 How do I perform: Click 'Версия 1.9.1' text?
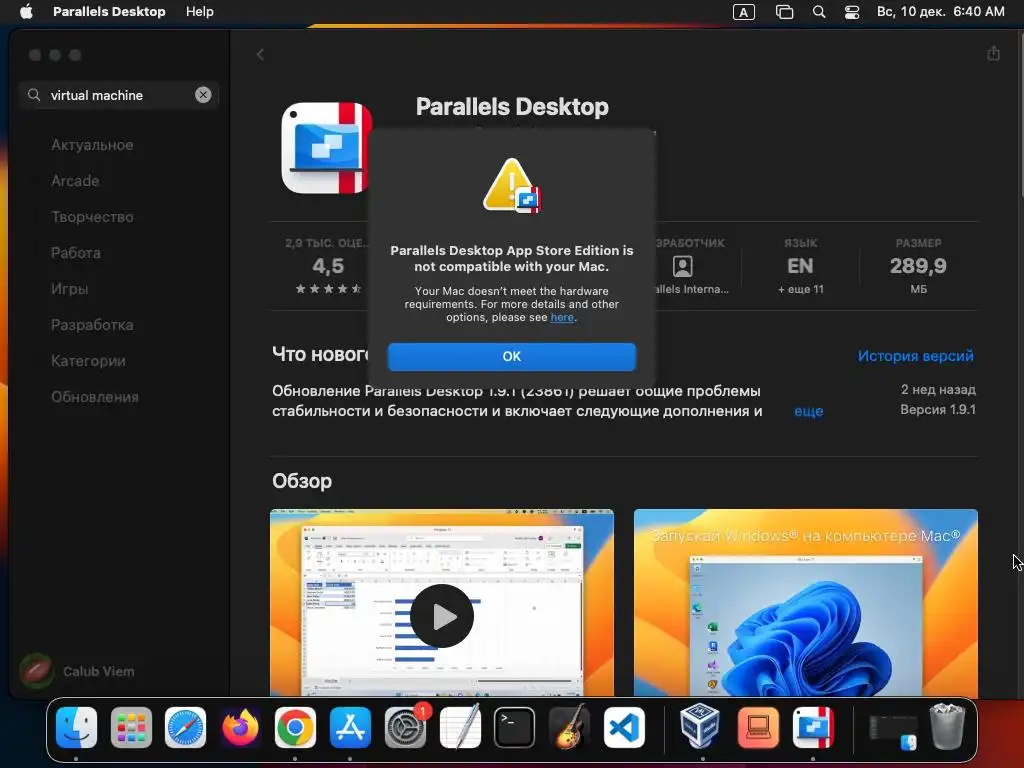[x=938, y=409]
